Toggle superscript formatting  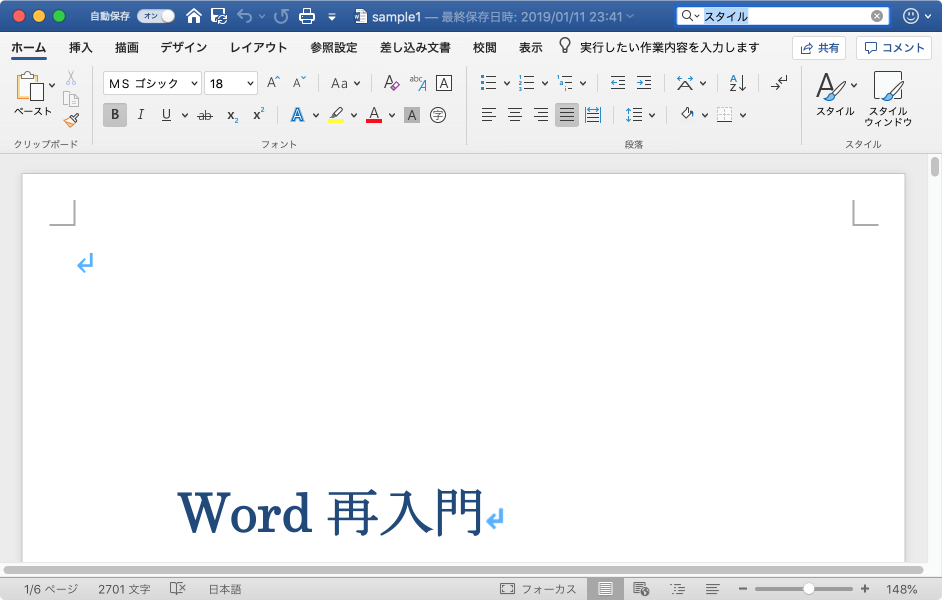click(x=258, y=115)
